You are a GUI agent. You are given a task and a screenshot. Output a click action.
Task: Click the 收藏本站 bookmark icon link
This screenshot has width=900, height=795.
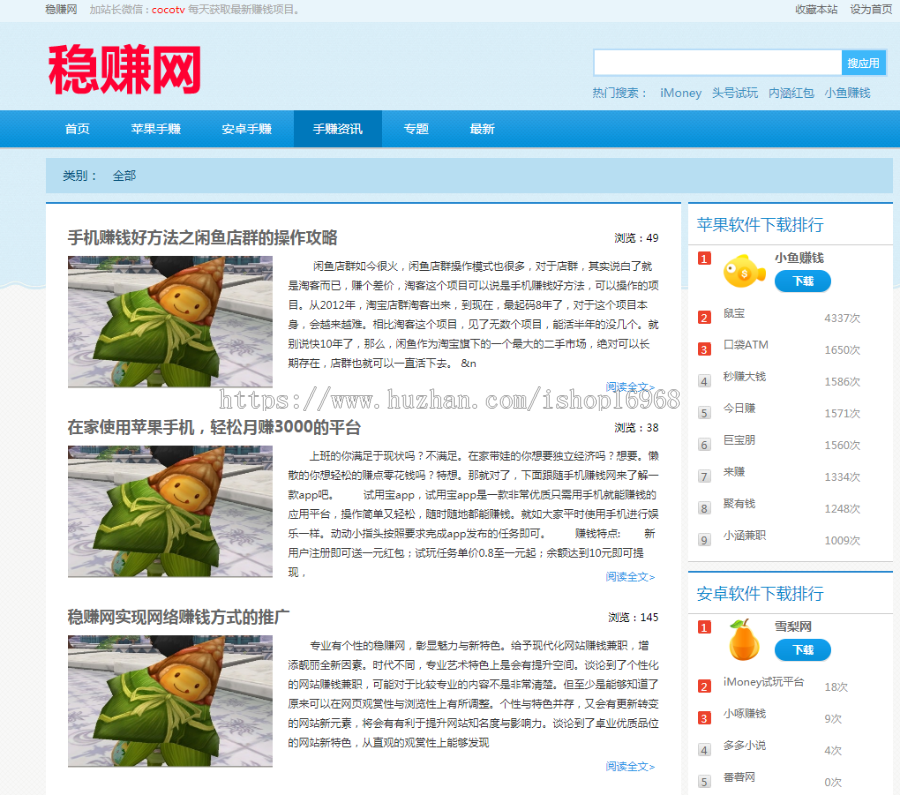pos(815,11)
